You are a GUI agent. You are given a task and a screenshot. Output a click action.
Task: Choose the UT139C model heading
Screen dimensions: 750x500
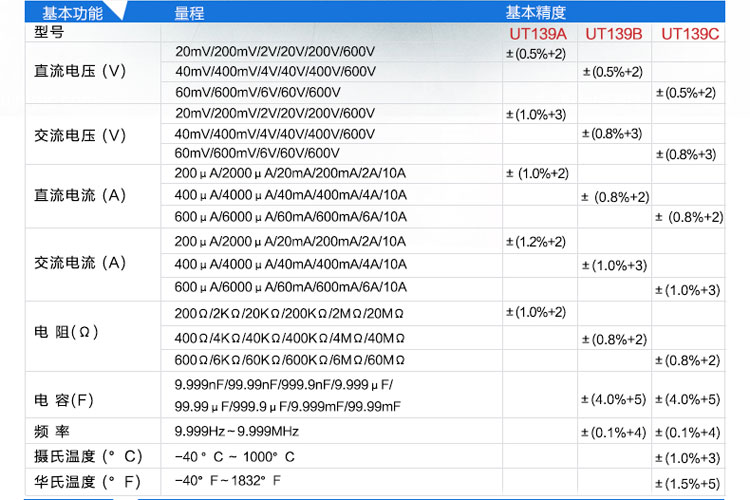[x=690, y=33]
